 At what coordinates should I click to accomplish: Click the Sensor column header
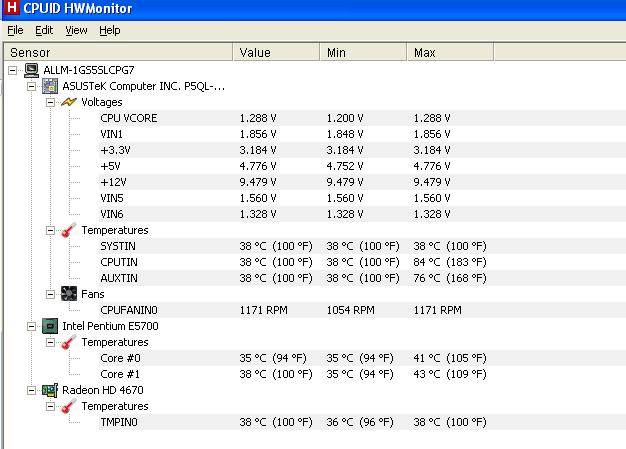(x=118, y=52)
